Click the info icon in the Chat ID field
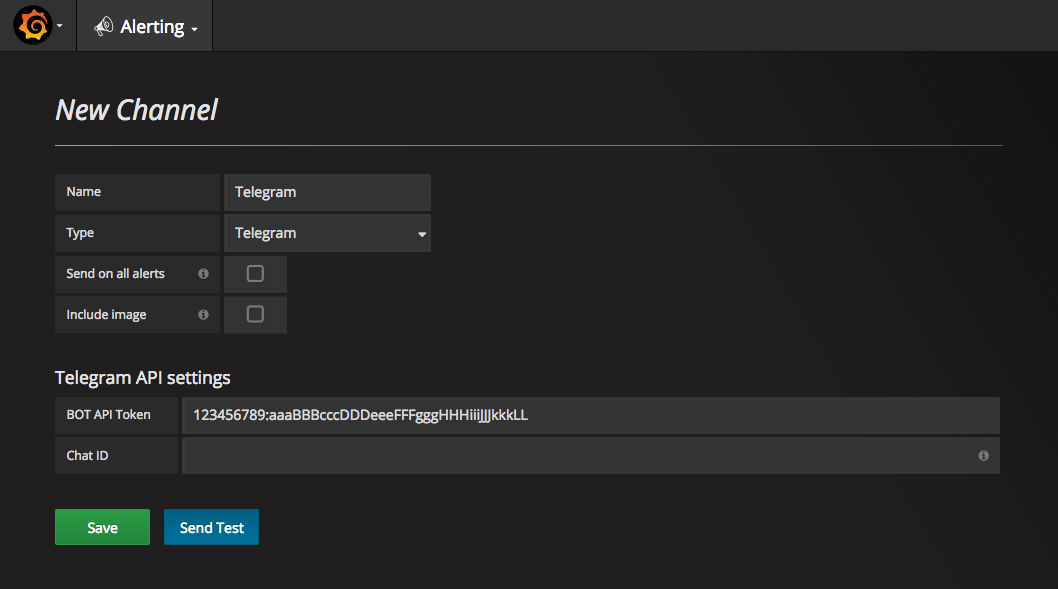 coord(983,455)
